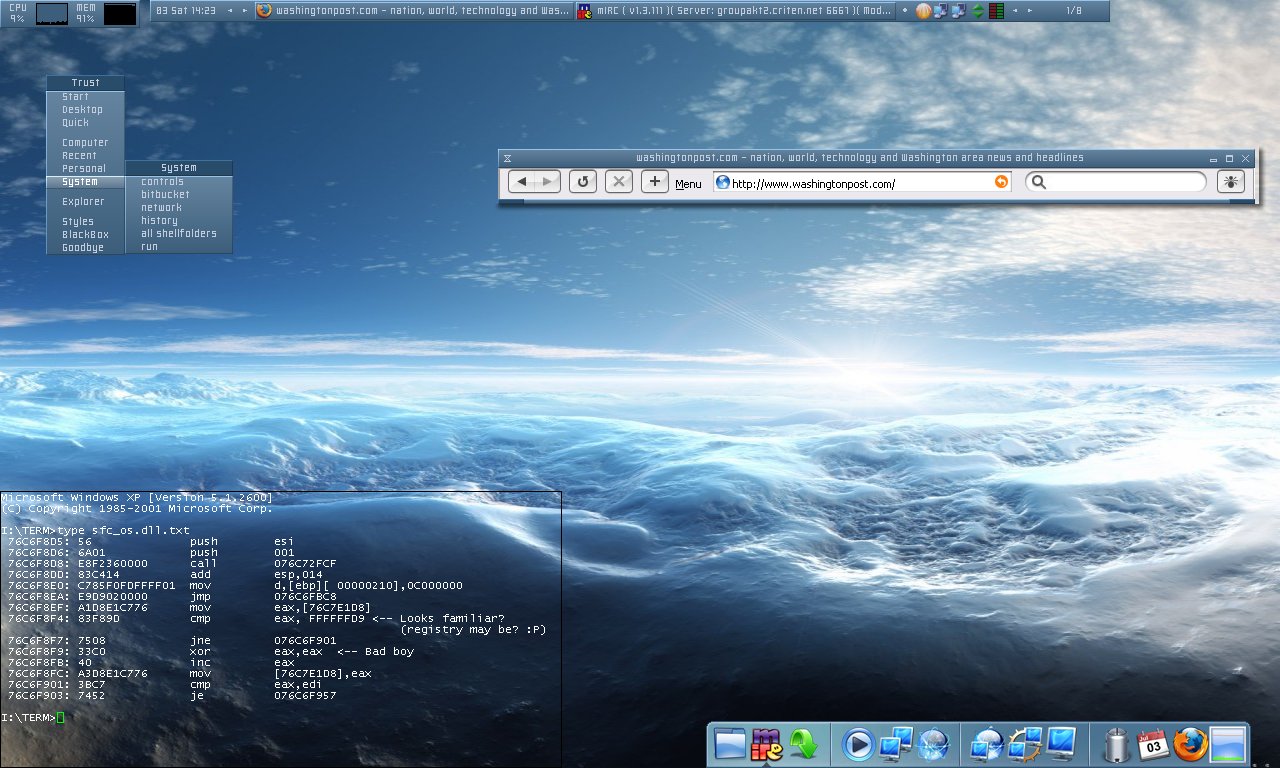Click the first network monitors tray icon
This screenshot has width=1280, height=768.
(x=940, y=11)
